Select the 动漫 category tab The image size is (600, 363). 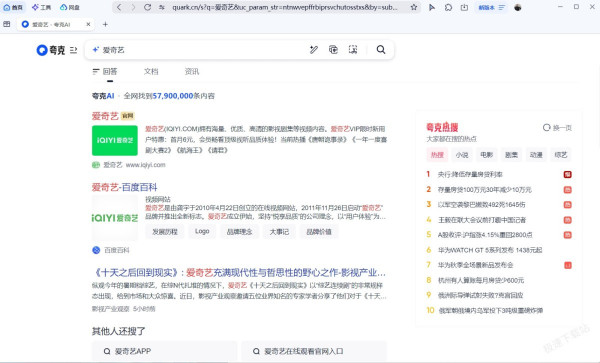click(536, 155)
